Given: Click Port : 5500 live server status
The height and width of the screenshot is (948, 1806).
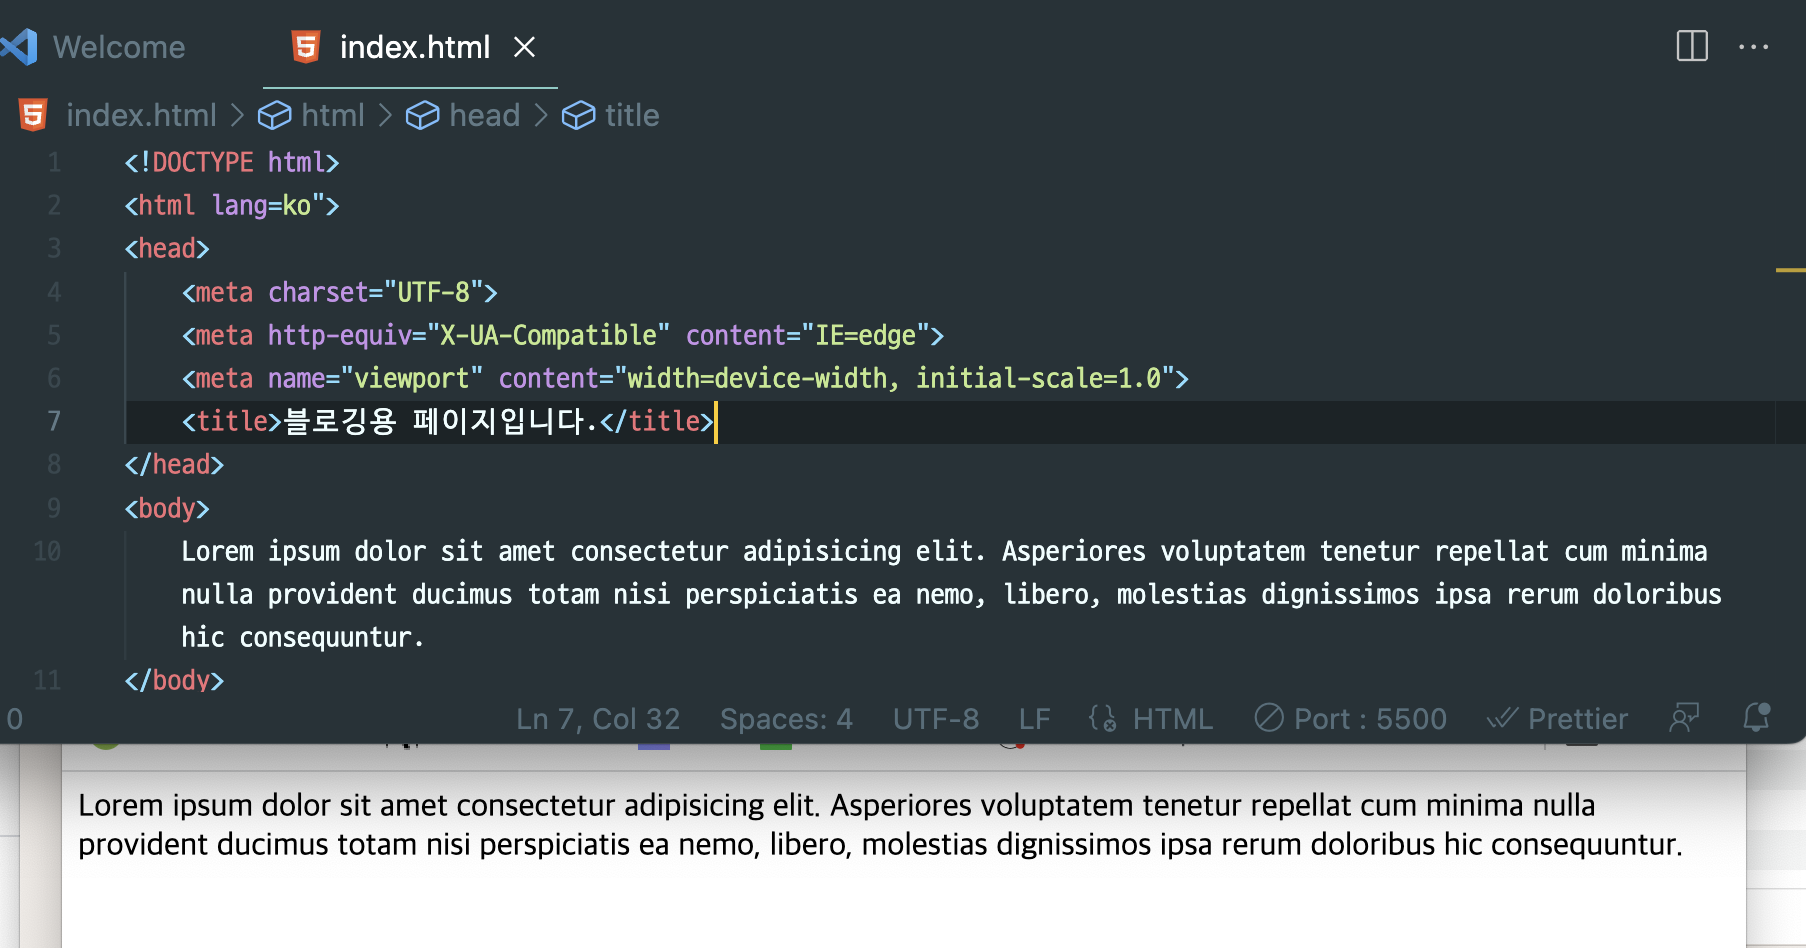Looking at the screenshot, I should click(1351, 719).
